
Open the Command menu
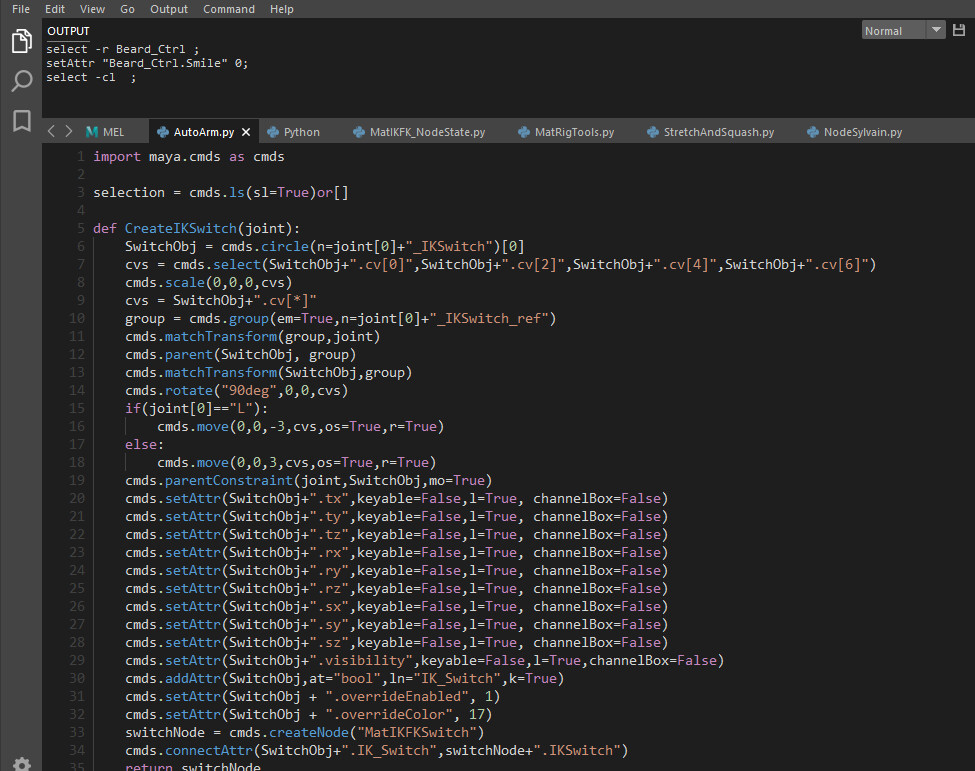point(228,9)
